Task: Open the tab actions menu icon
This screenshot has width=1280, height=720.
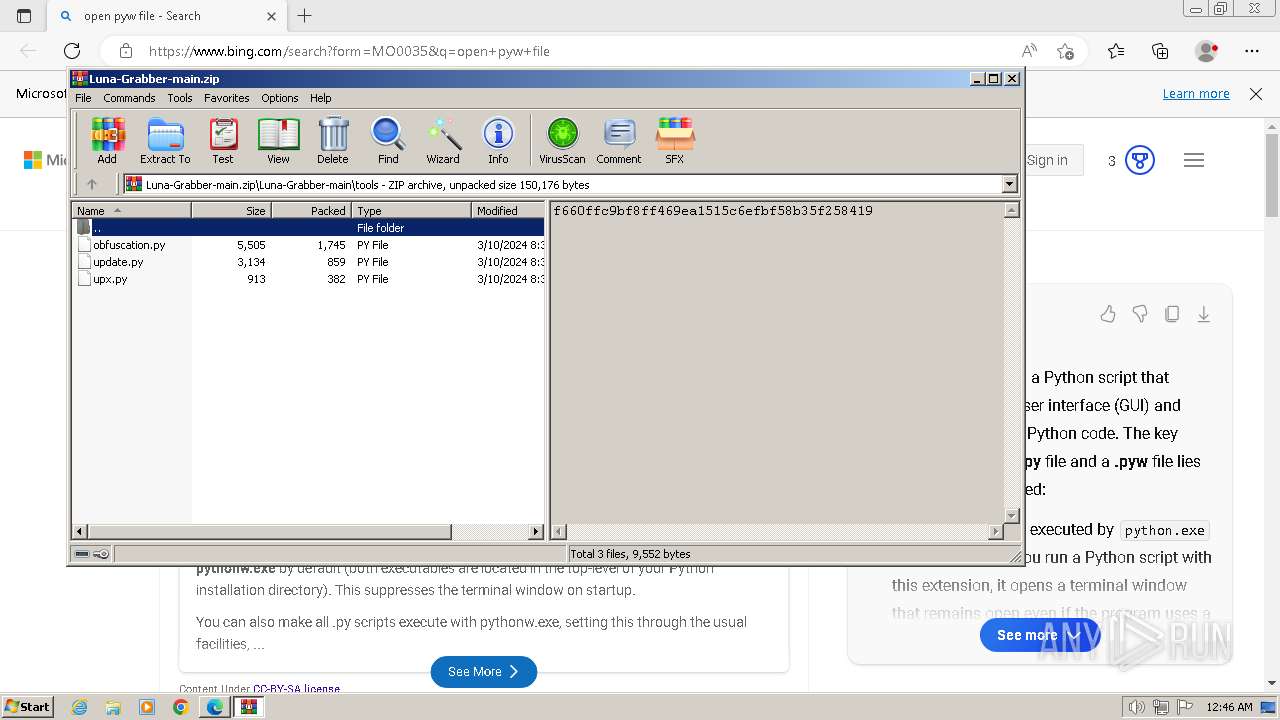Action: click(x=24, y=16)
